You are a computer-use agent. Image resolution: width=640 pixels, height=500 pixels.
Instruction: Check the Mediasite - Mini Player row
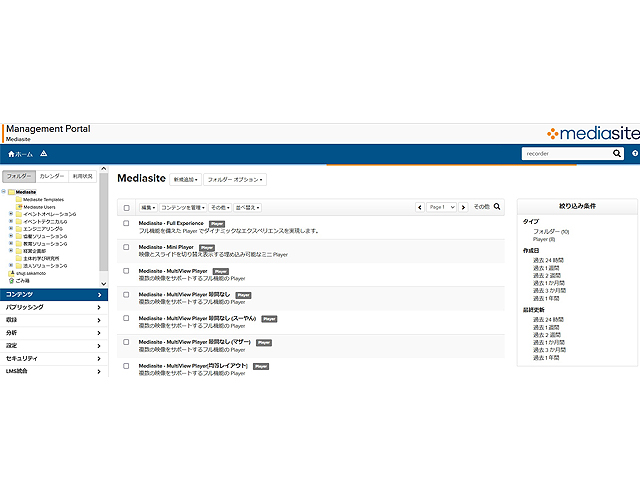pos(126,247)
